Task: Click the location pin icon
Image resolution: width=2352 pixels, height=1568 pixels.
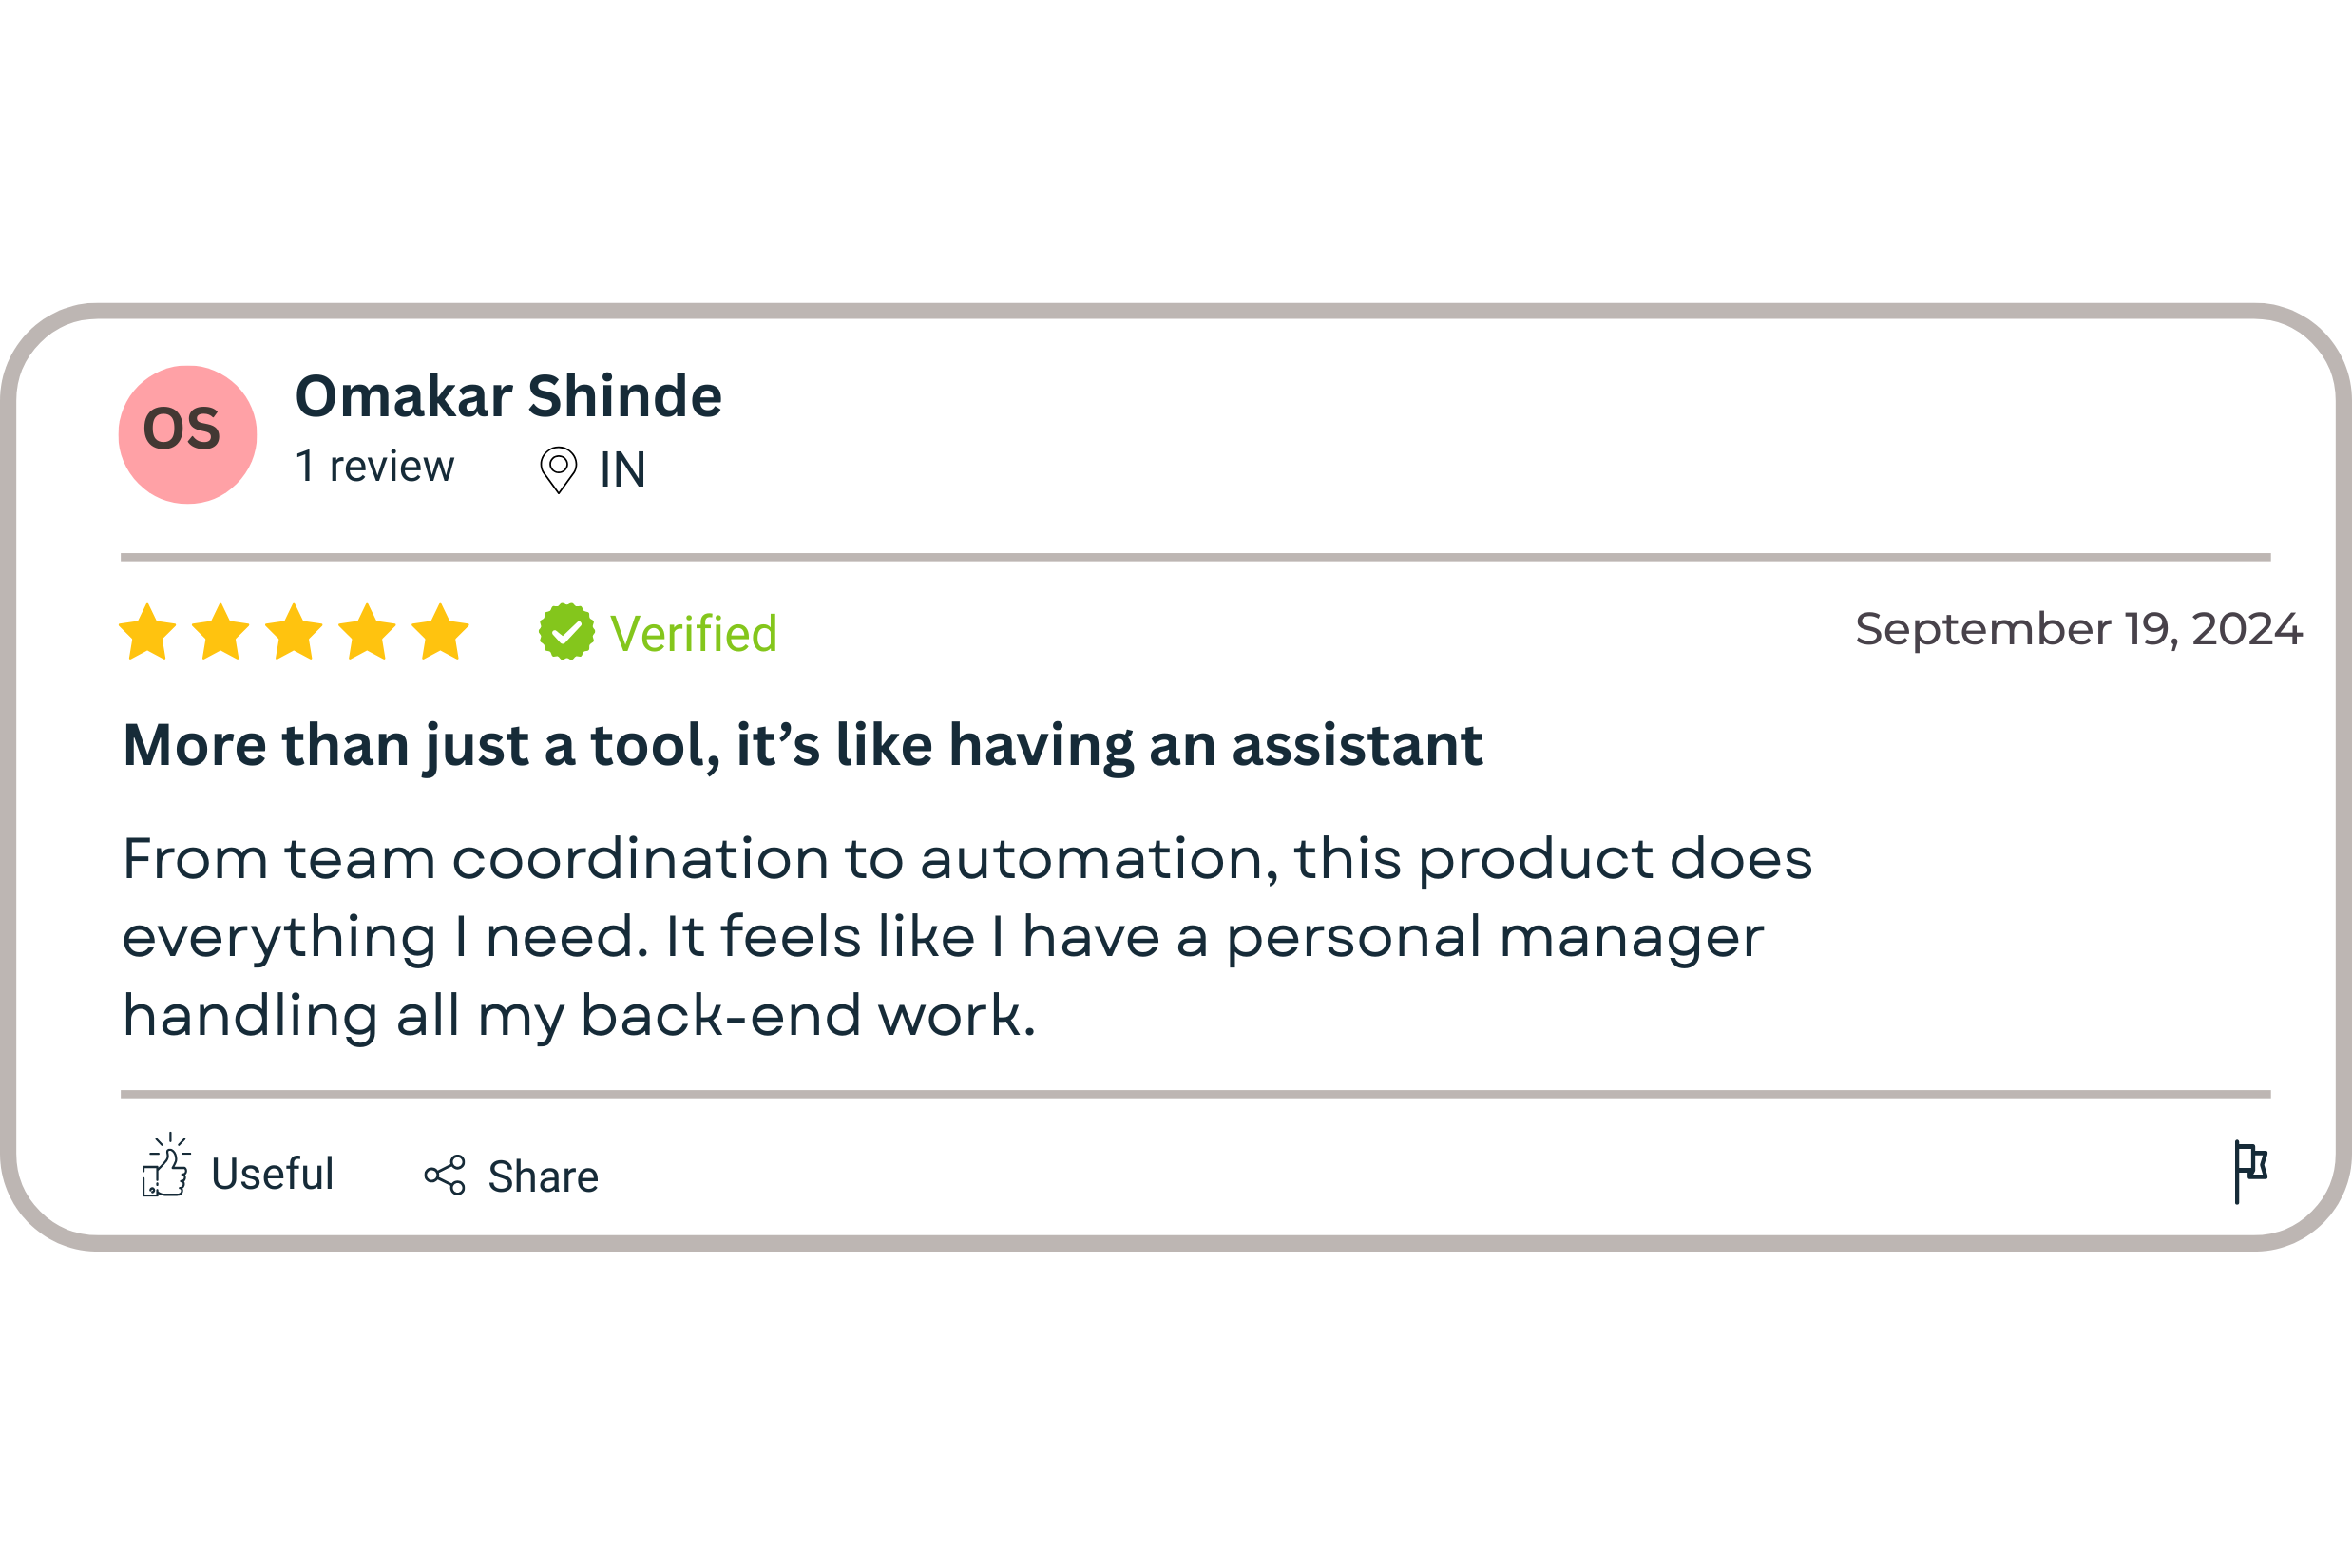Action: click(559, 470)
